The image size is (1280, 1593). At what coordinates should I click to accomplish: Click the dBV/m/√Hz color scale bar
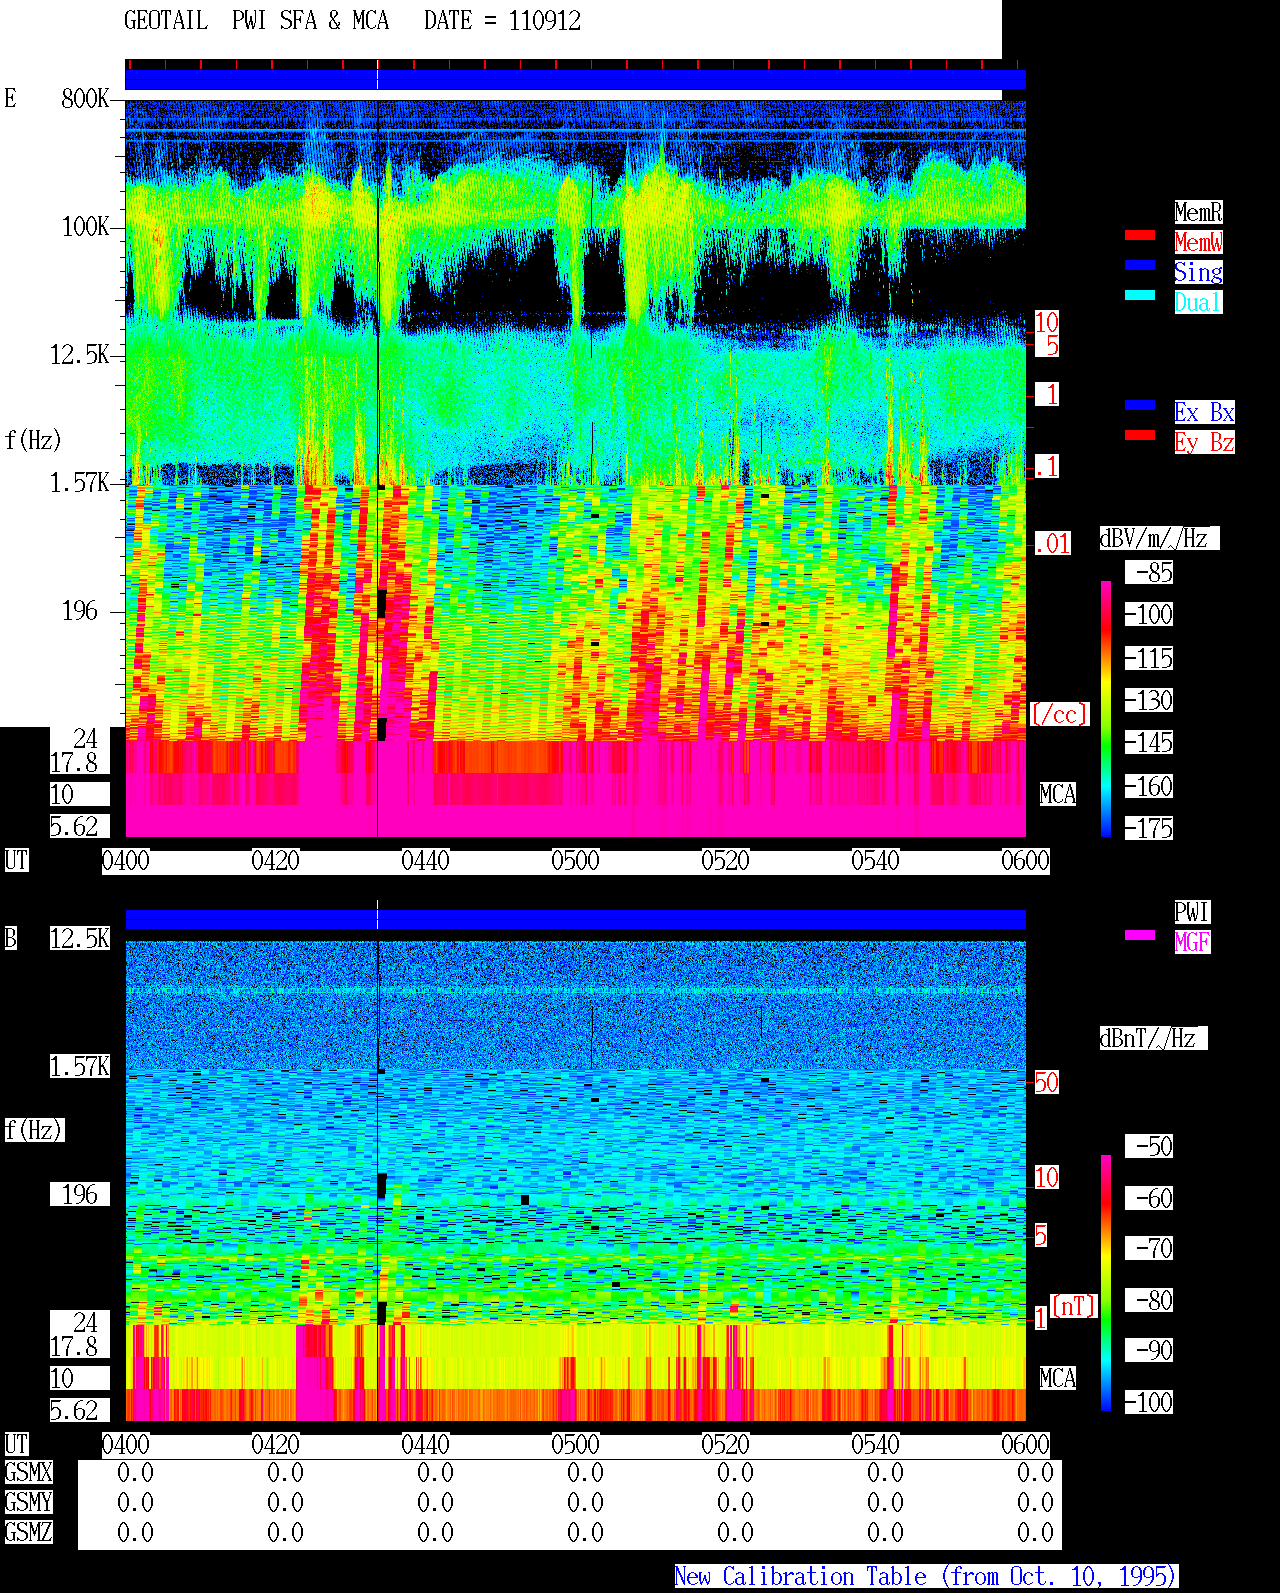[x=1106, y=708]
